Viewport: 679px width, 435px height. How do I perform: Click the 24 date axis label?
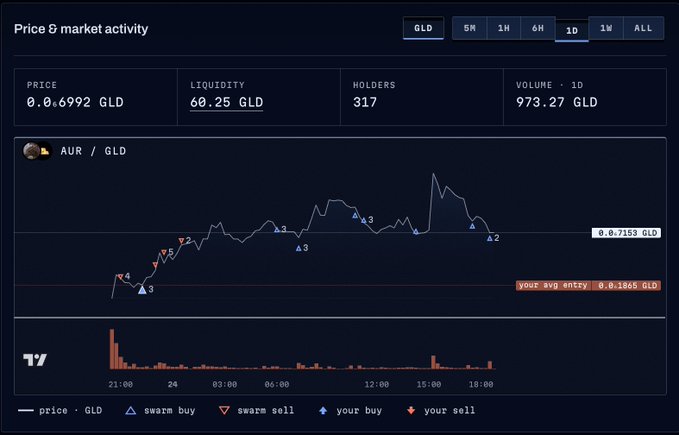pyautogui.click(x=173, y=384)
